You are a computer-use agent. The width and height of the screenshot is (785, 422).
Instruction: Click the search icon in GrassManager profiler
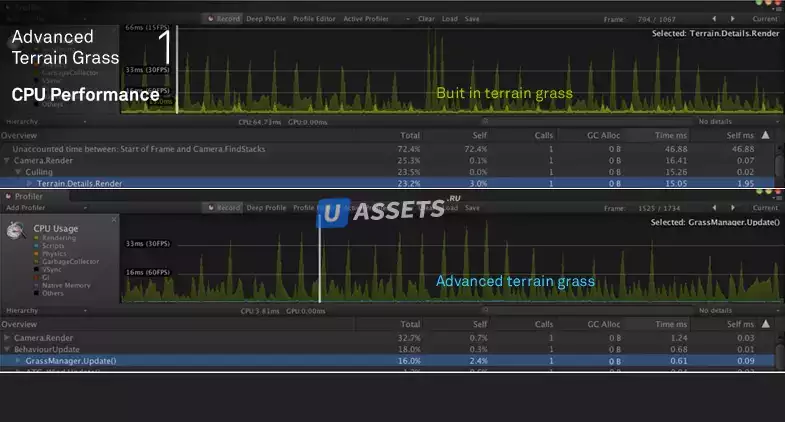485,310
